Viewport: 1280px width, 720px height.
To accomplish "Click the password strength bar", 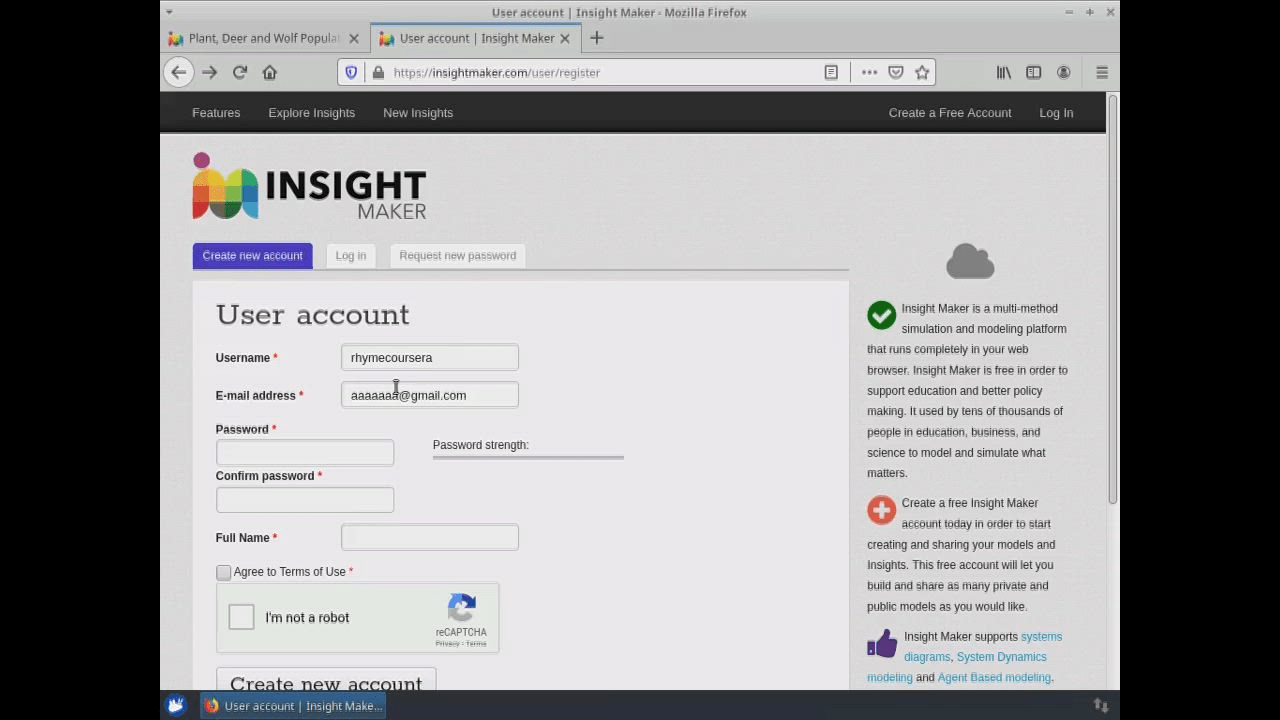I will [528, 458].
